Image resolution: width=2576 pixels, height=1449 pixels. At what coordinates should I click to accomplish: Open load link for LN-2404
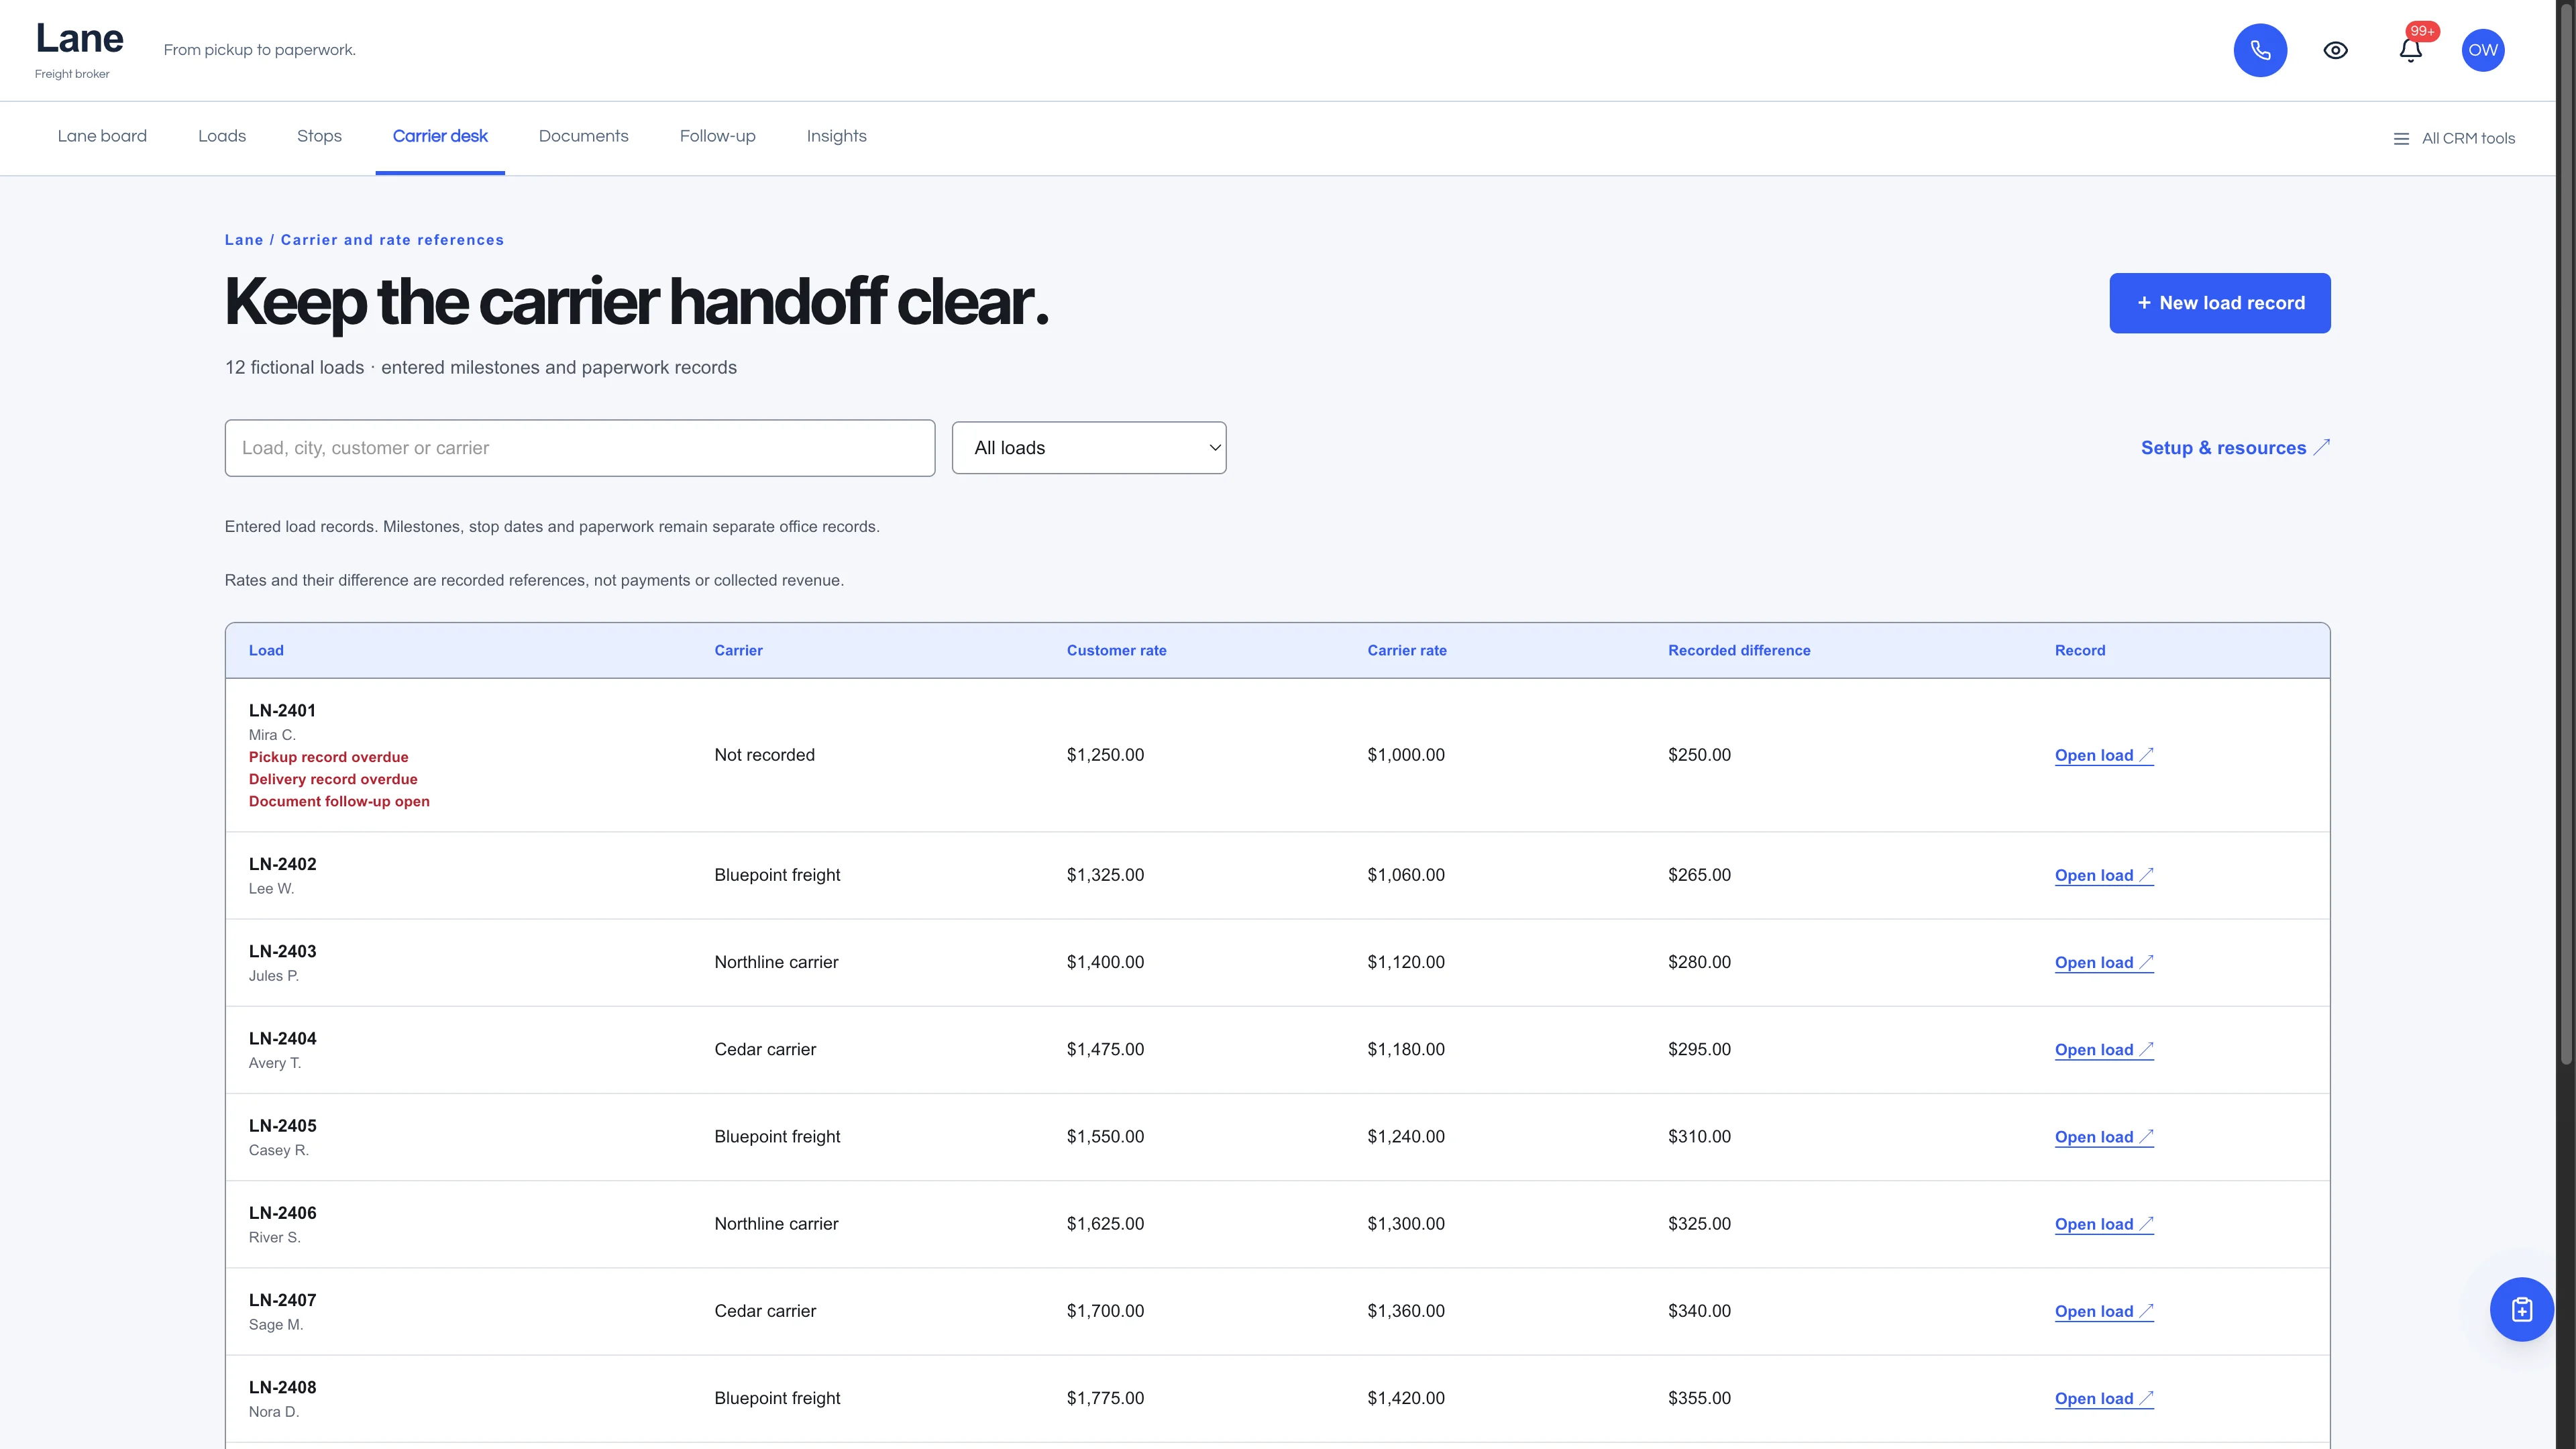pos(2104,1049)
